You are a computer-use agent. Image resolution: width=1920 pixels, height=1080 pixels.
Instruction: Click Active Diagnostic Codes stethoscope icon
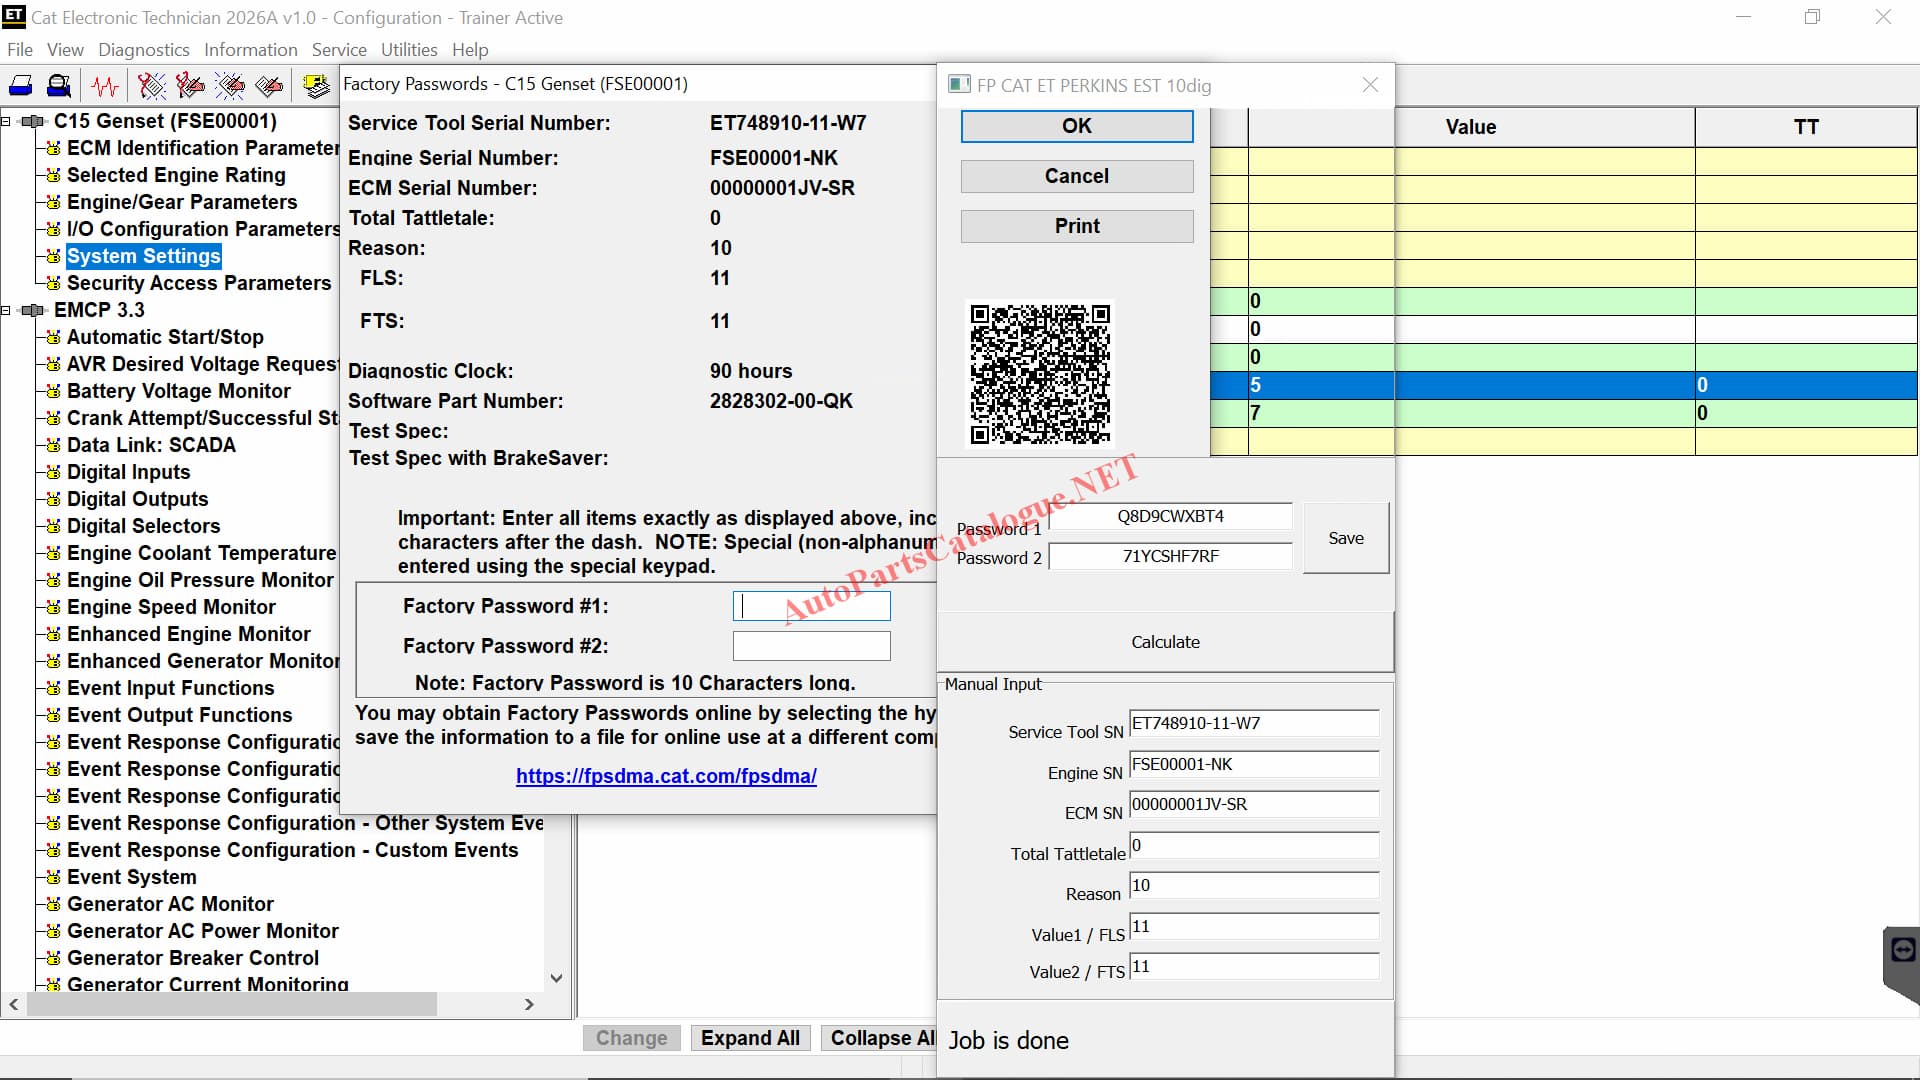(151, 86)
